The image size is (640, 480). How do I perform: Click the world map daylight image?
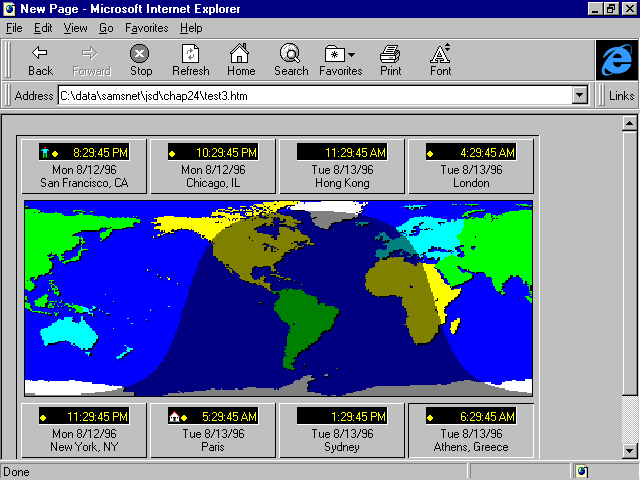pyautogui.click(x=278, y=298)
